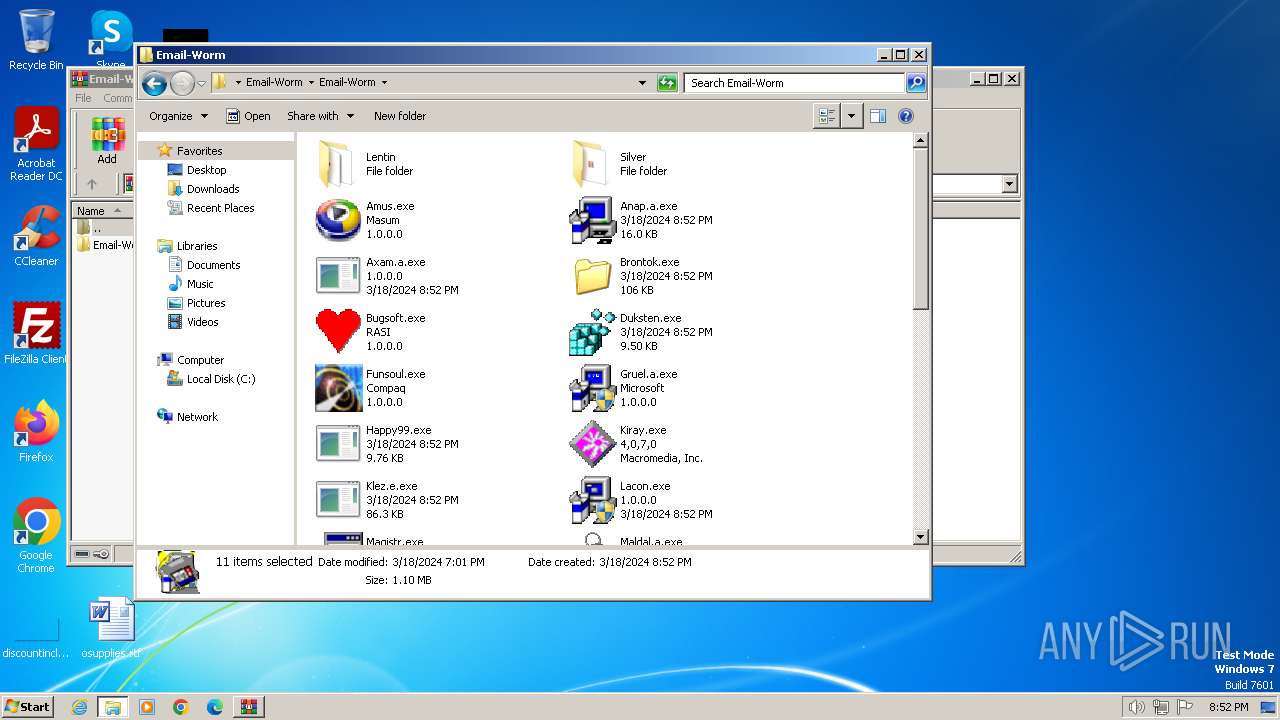Select the Klez.e.exe file icon
The image size is (1280, 720).
[x=338, y=500]
